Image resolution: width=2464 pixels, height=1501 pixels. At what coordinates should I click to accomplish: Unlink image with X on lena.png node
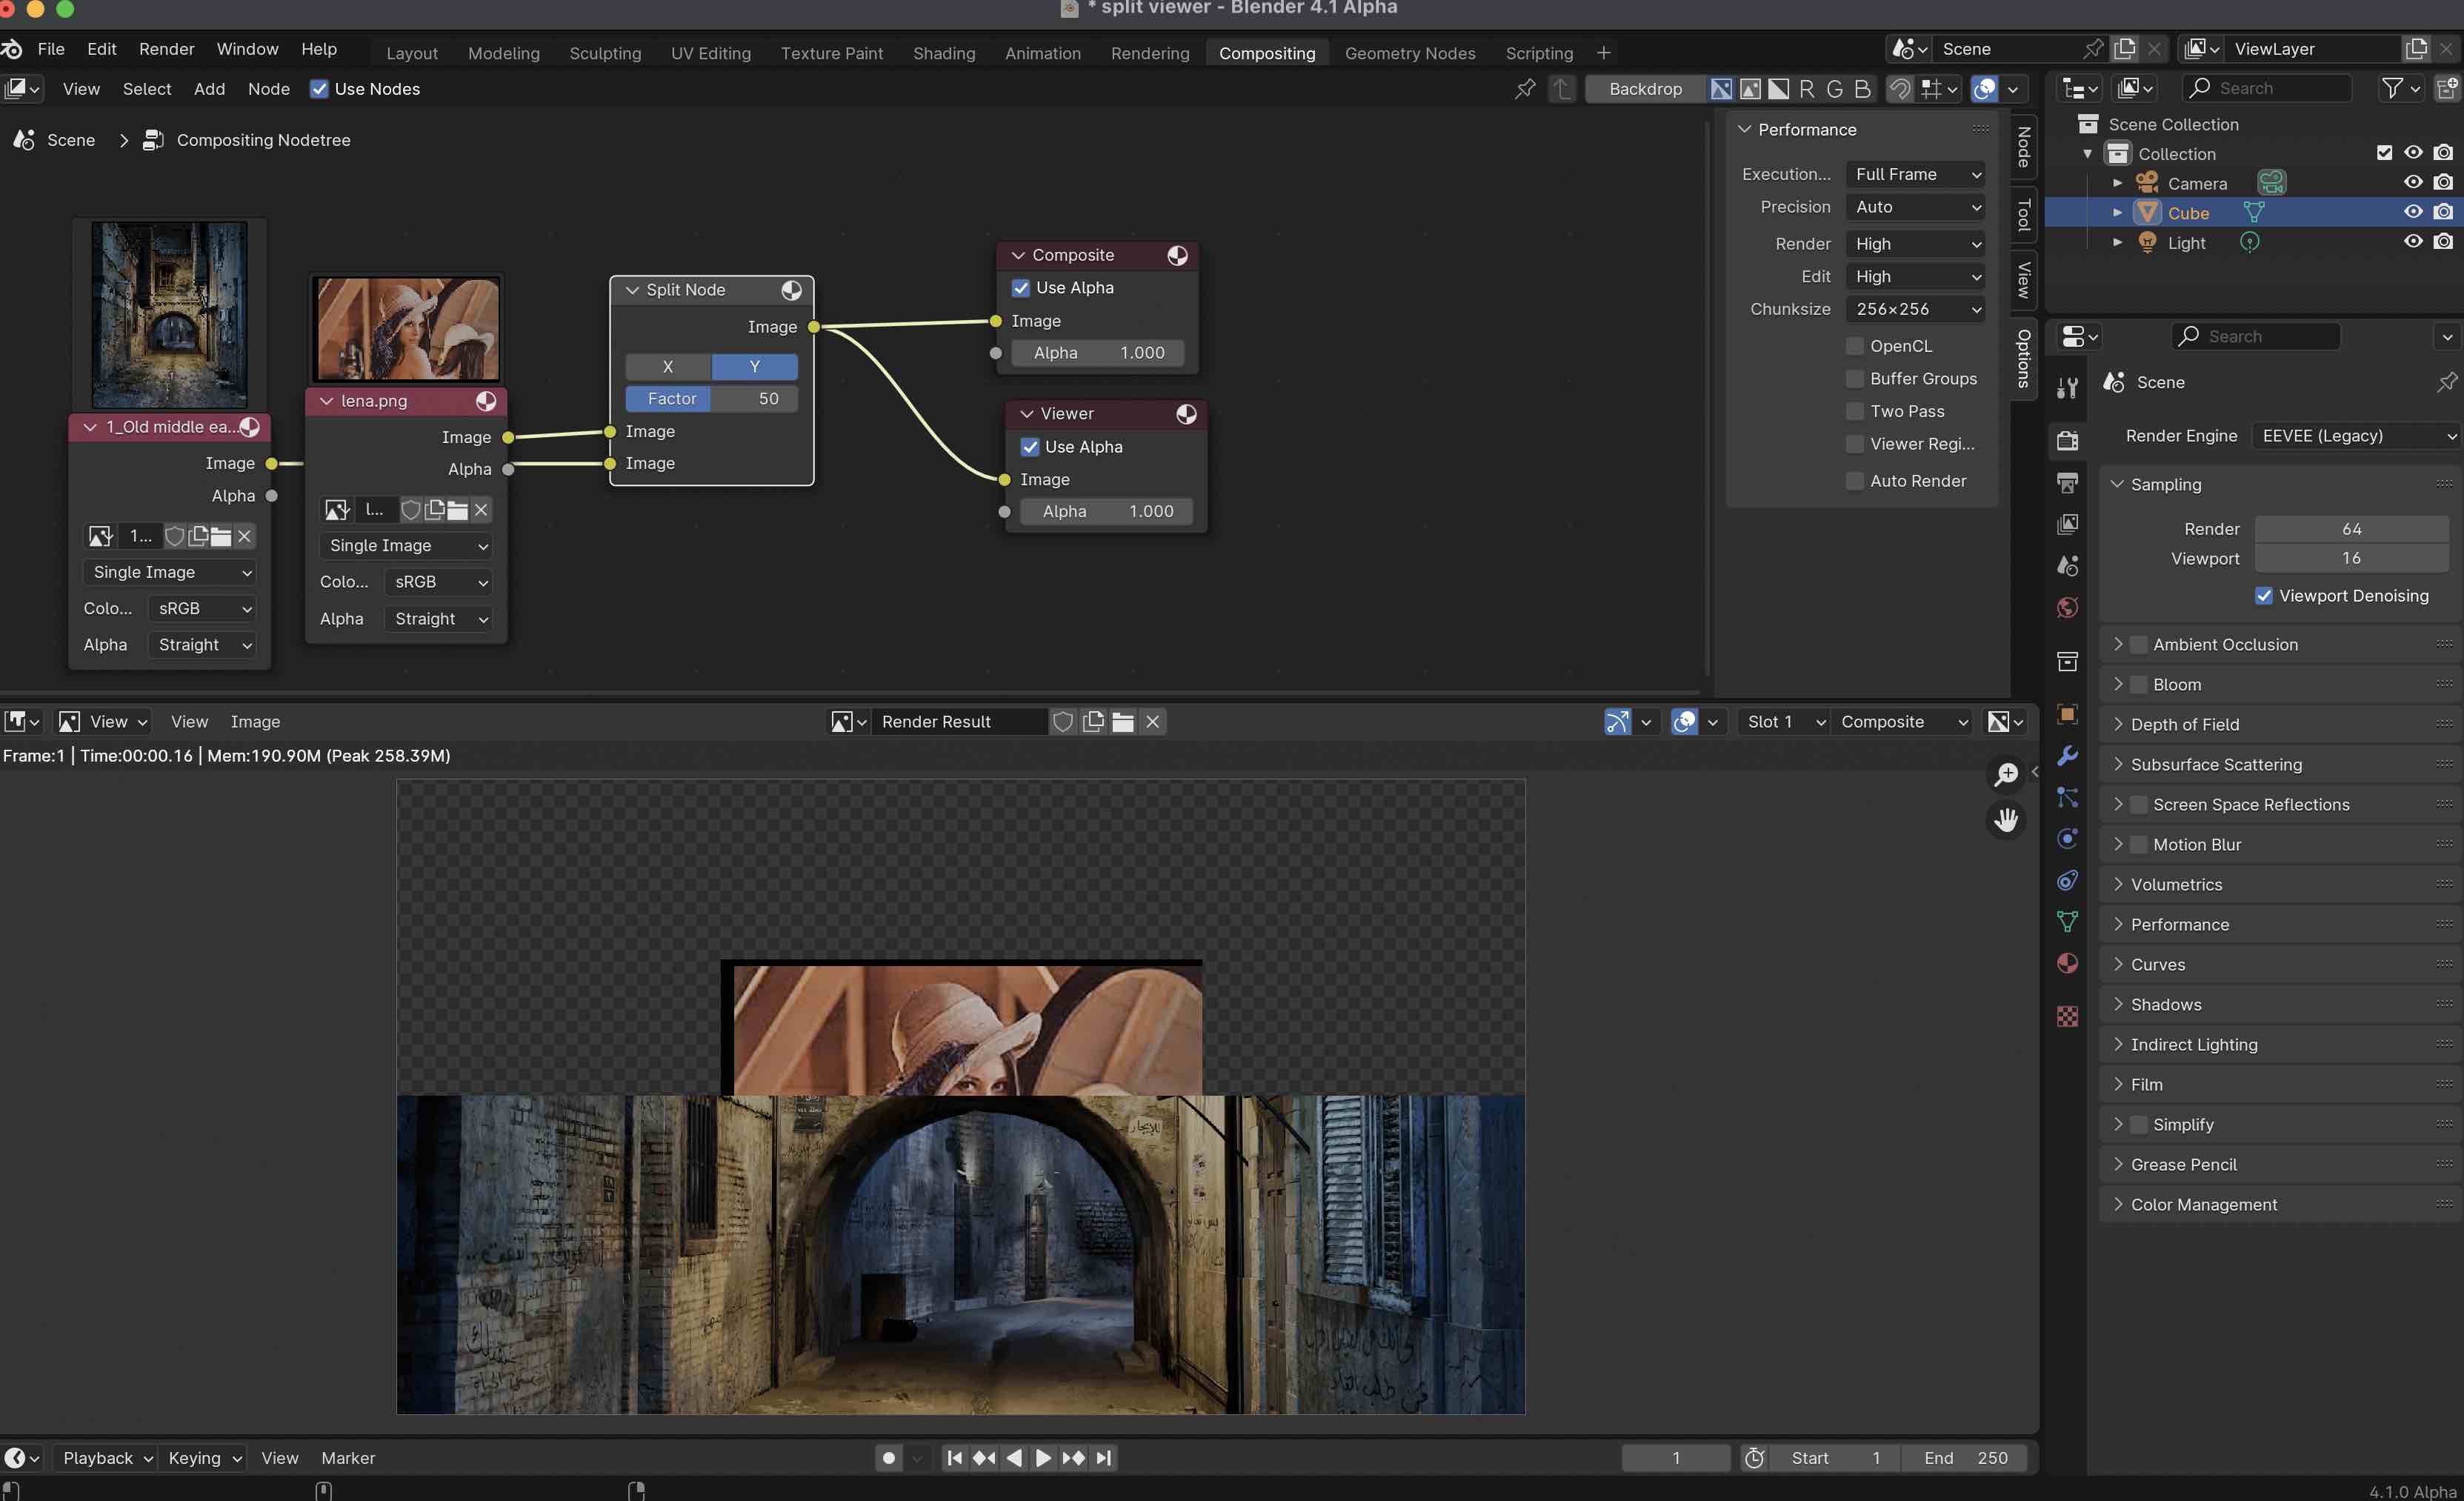[x=481, y=510]
